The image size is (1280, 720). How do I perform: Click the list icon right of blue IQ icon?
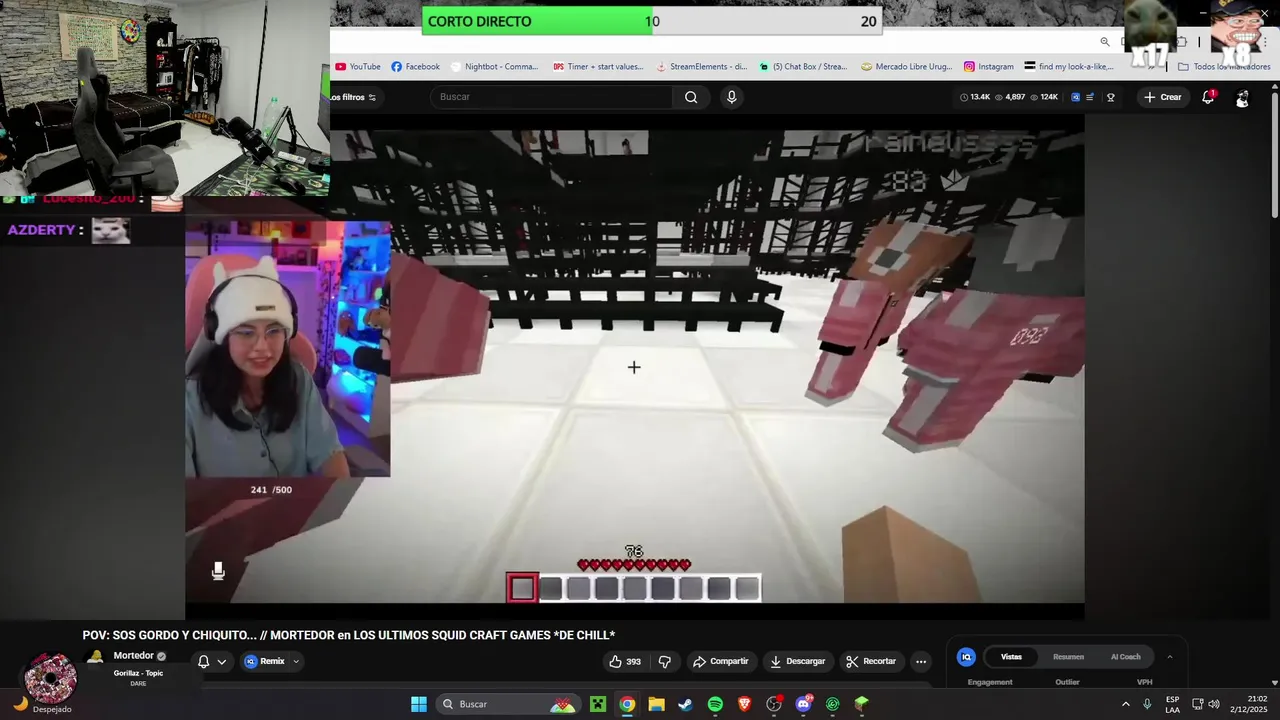point(1090,97)
